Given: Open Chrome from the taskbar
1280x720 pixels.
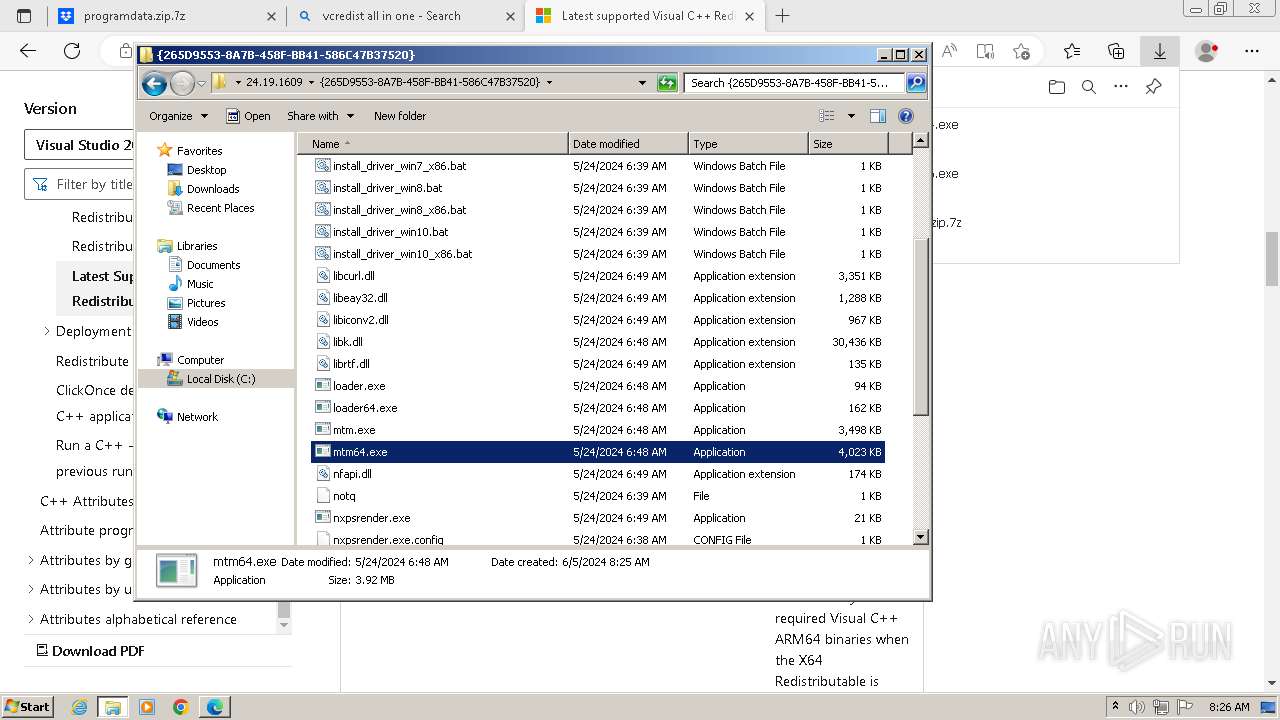Looking at the screenshot, I should (x=181, y=707).
